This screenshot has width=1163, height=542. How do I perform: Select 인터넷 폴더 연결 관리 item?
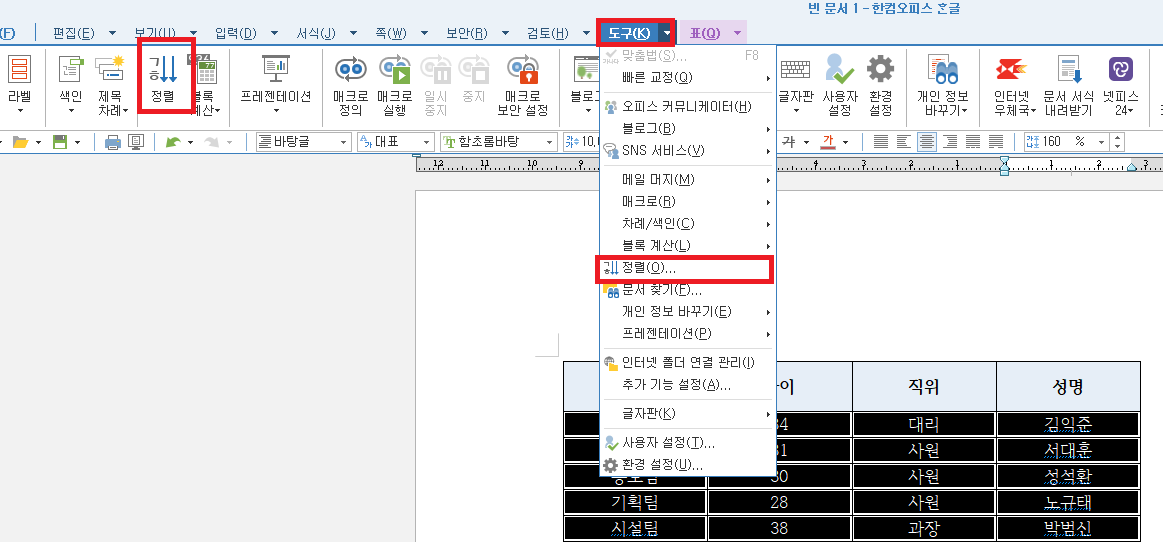(687, 363)
